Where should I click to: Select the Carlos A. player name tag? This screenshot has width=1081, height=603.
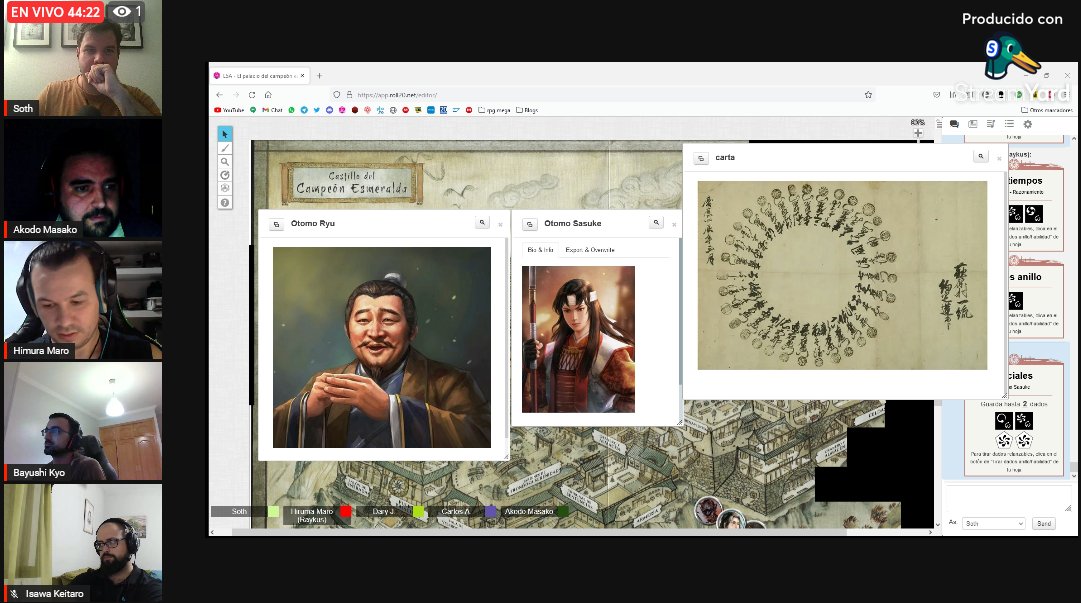(x=456, y=511)
